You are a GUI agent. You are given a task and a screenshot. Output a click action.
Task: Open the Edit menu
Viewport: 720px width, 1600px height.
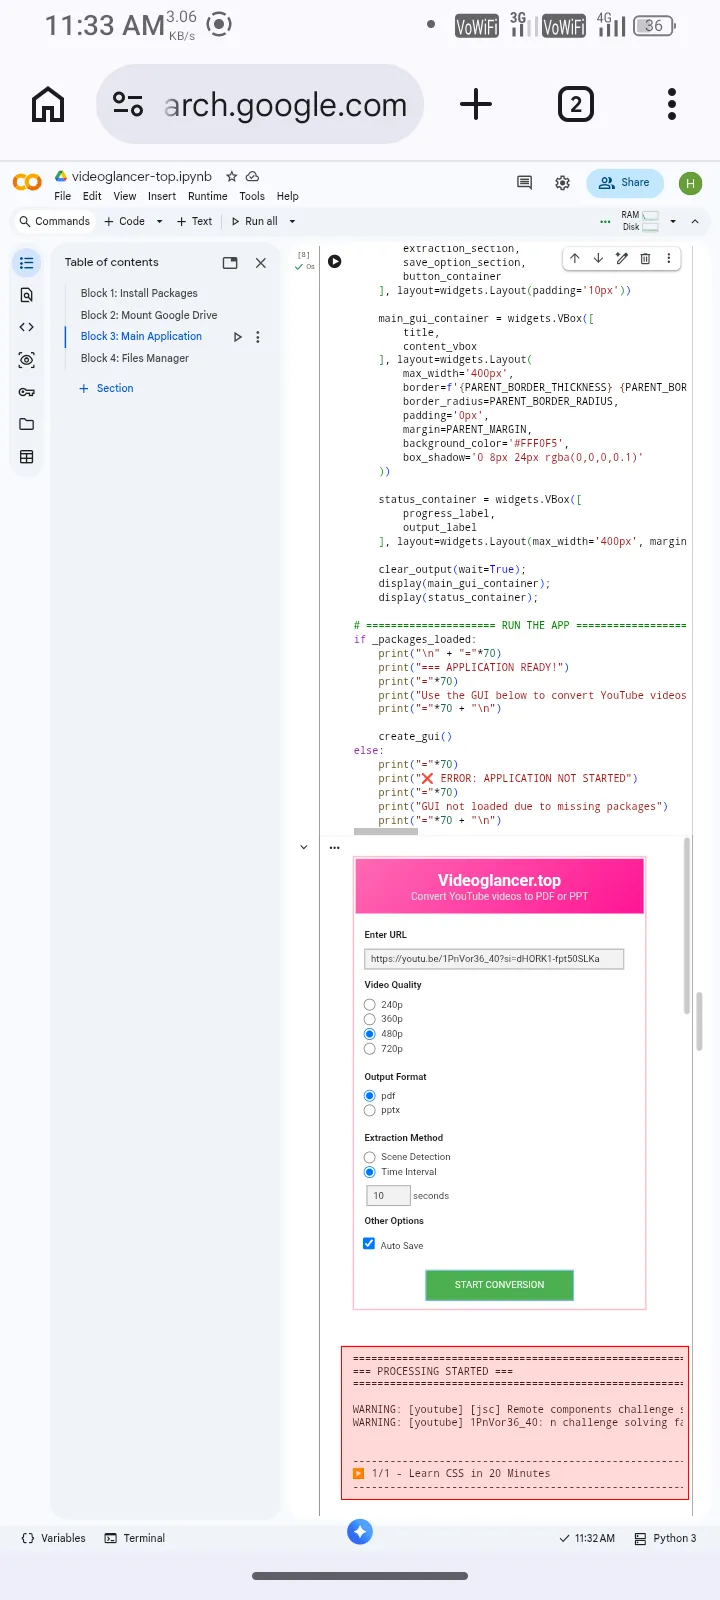coord(92,196)
